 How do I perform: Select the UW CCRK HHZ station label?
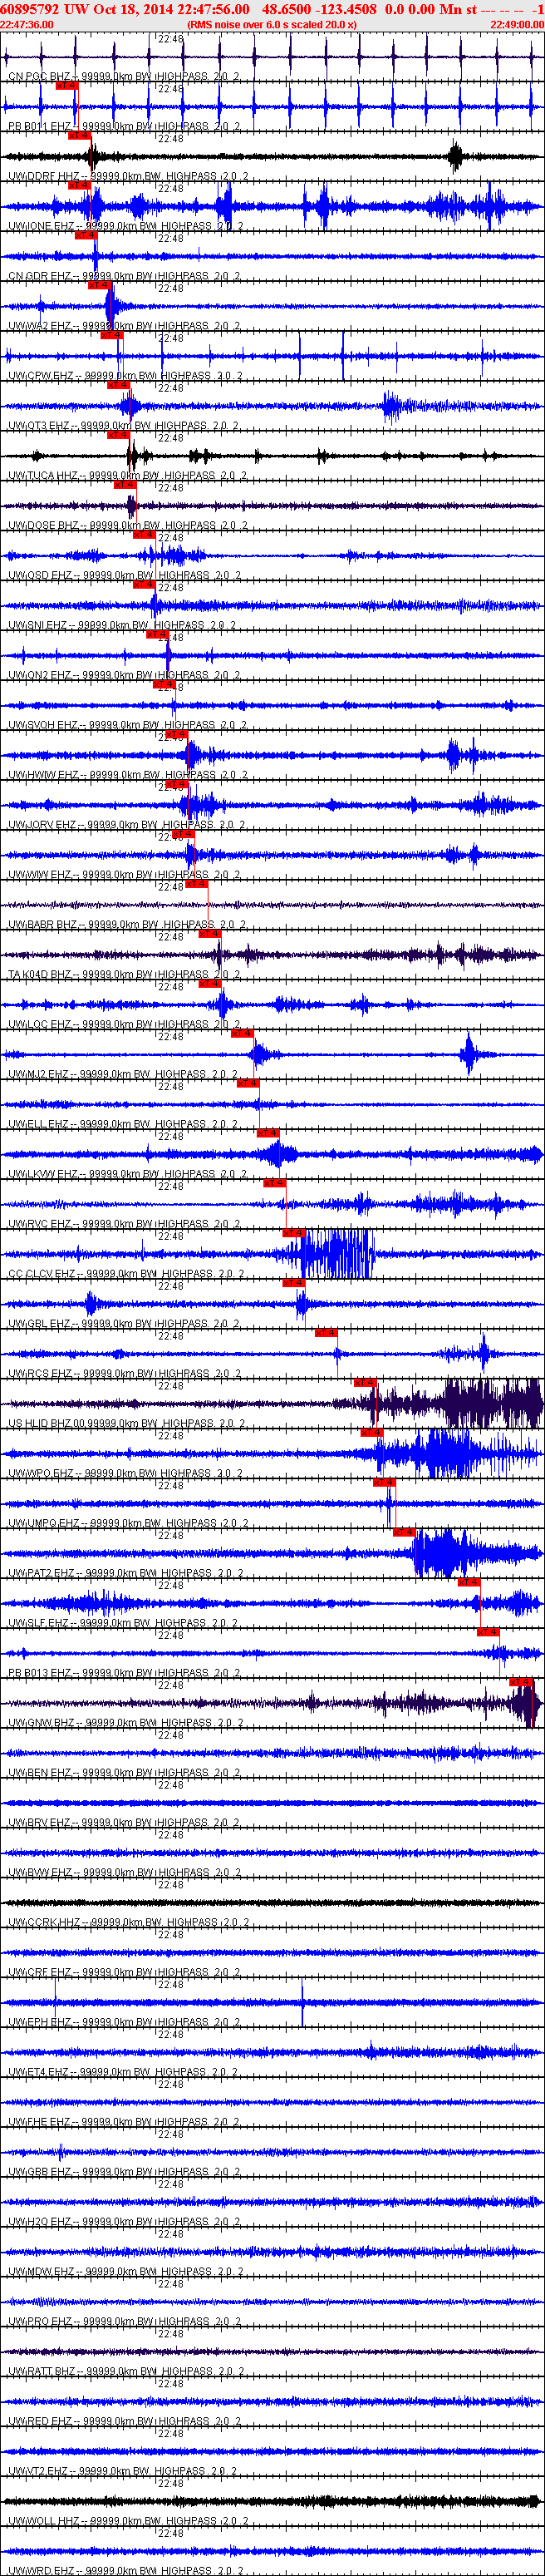click(x=128, y=1923)
